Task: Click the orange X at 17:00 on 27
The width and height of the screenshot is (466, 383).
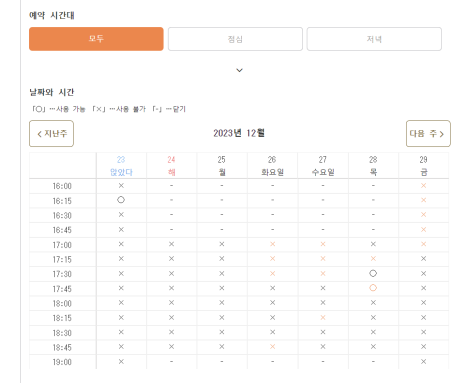Action: point(323,244)
